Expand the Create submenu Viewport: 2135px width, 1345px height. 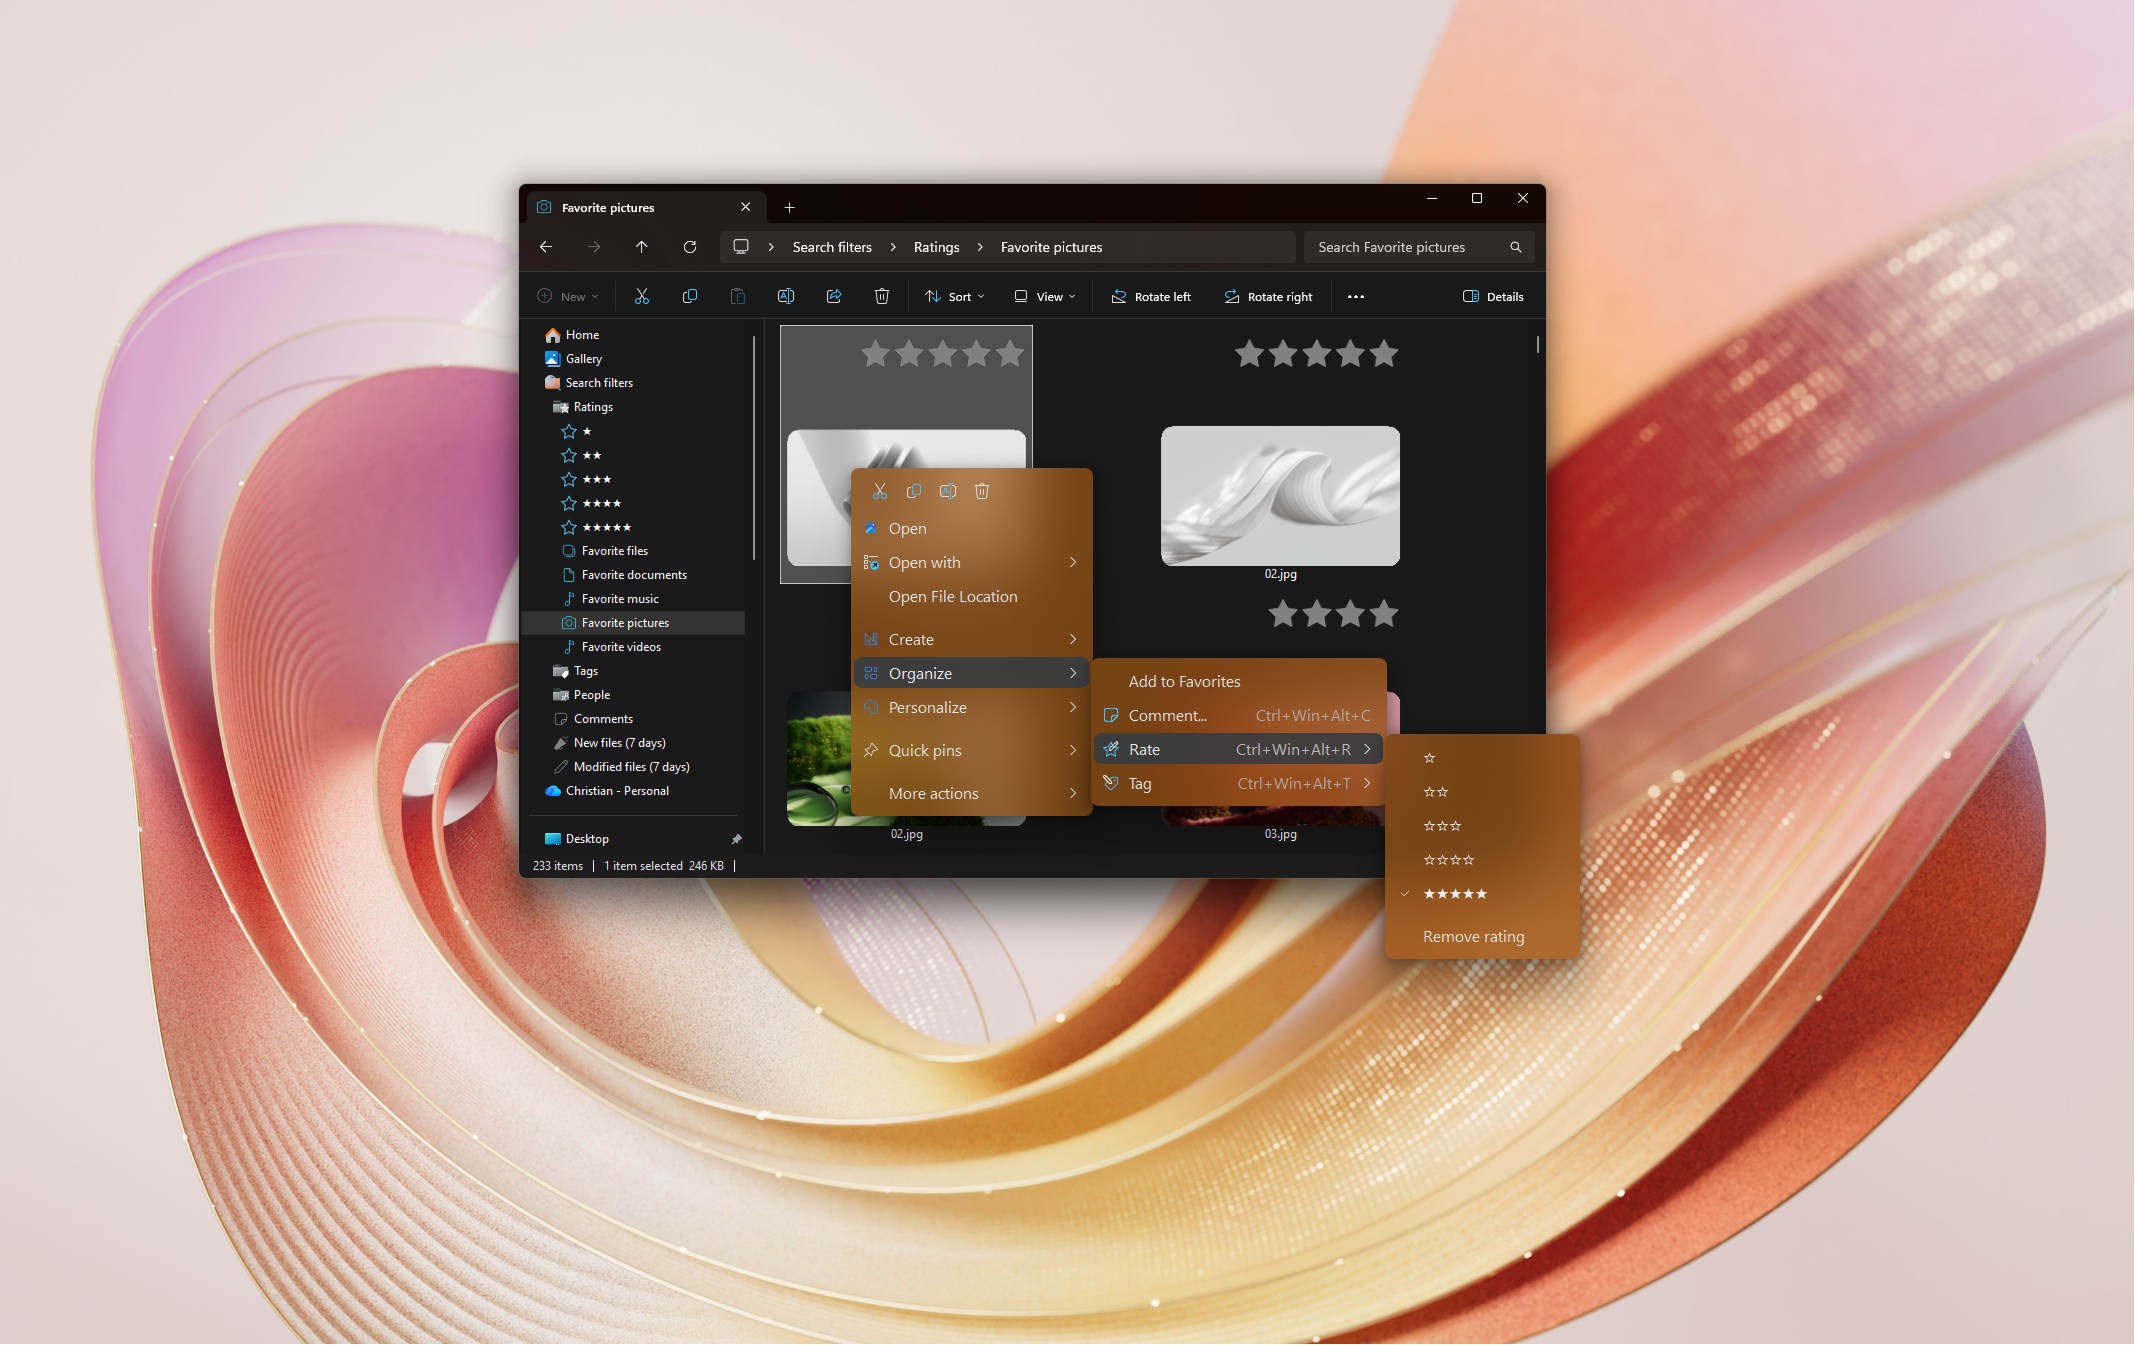[971, 640]
